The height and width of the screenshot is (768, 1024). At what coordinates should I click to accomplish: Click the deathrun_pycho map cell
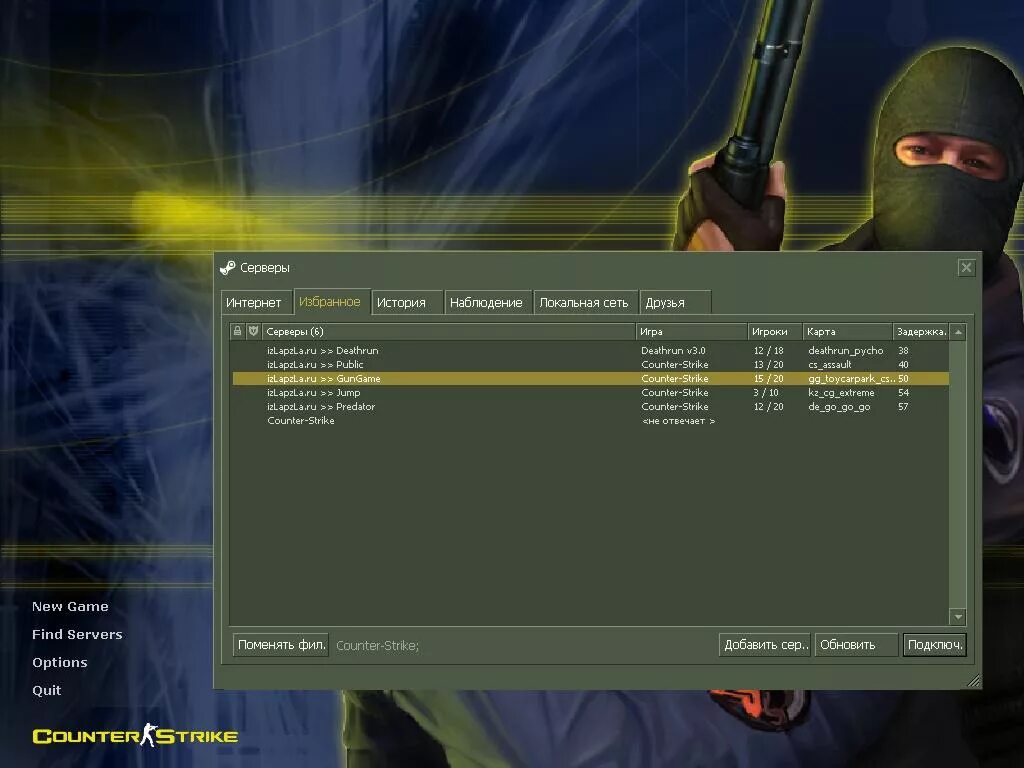pos(846,351)
